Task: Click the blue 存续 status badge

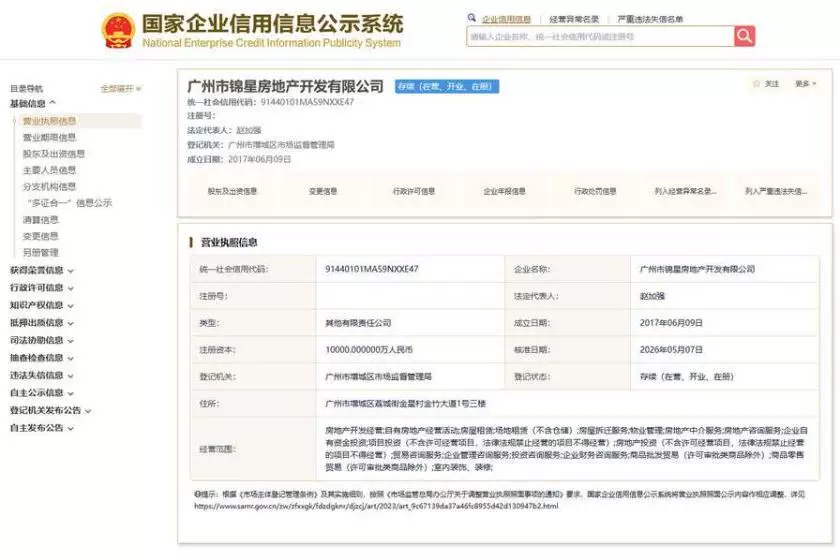Action: coord(447,86)
